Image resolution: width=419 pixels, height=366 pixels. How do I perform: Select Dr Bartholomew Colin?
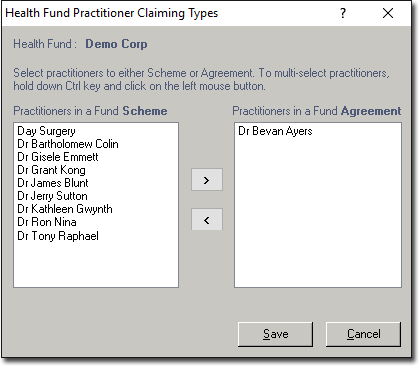[x=68, y=144]
